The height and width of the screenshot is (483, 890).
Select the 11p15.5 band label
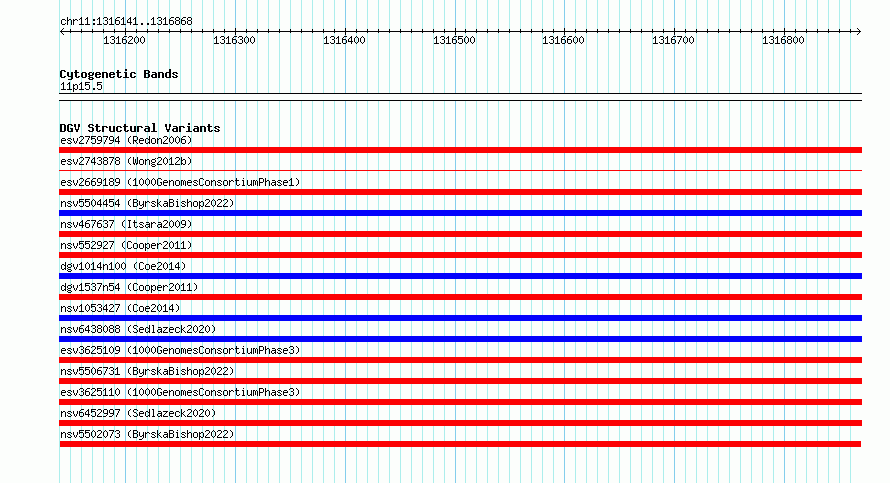(81, 86)
